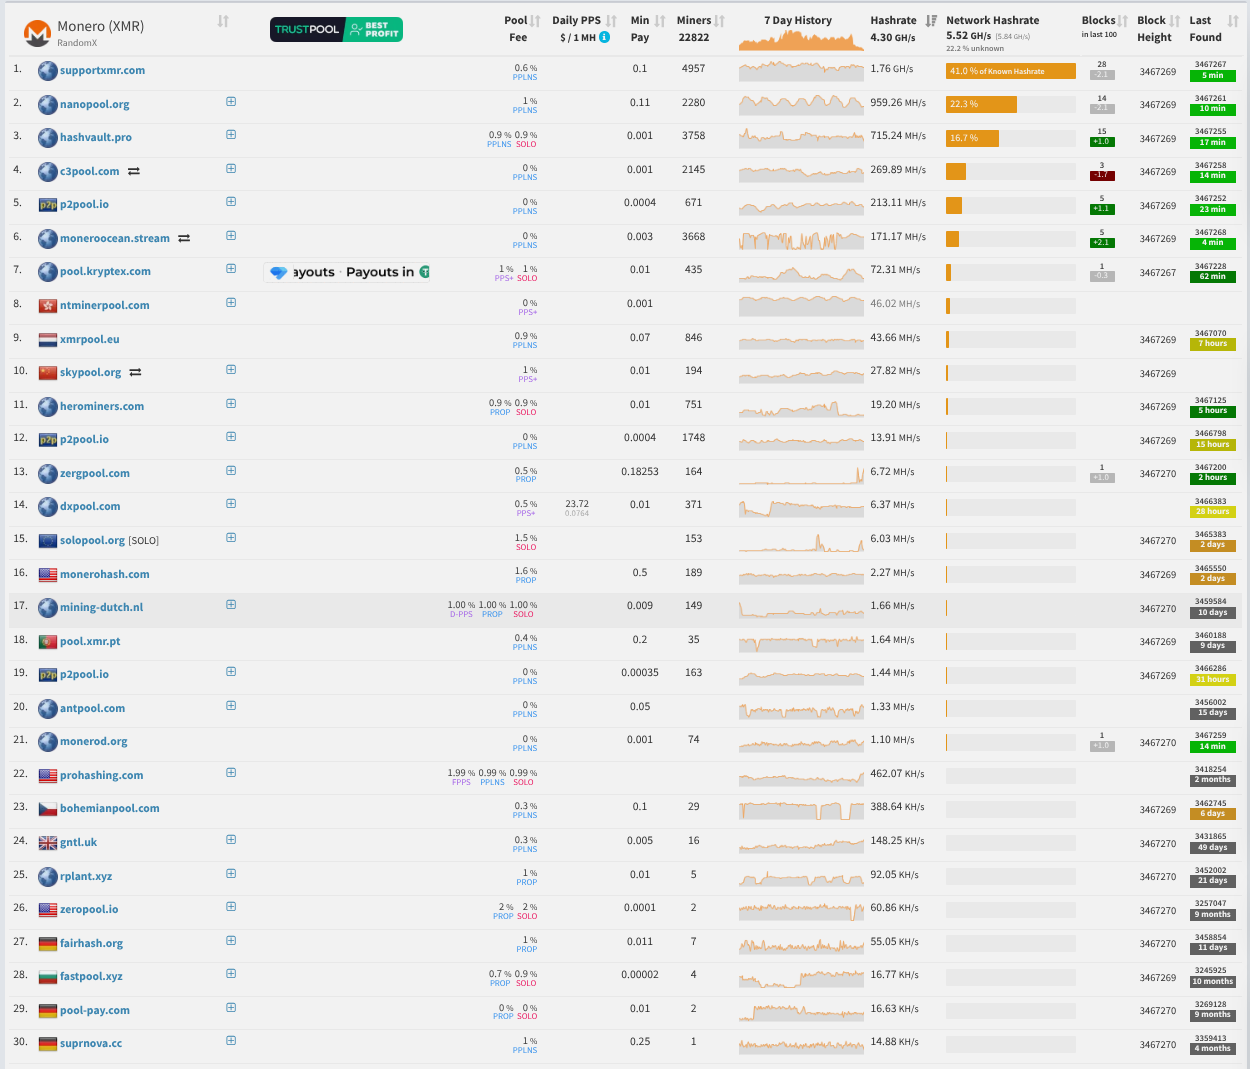
Task: Open the hashvault.pro pool link
Action: pos(96,137)
